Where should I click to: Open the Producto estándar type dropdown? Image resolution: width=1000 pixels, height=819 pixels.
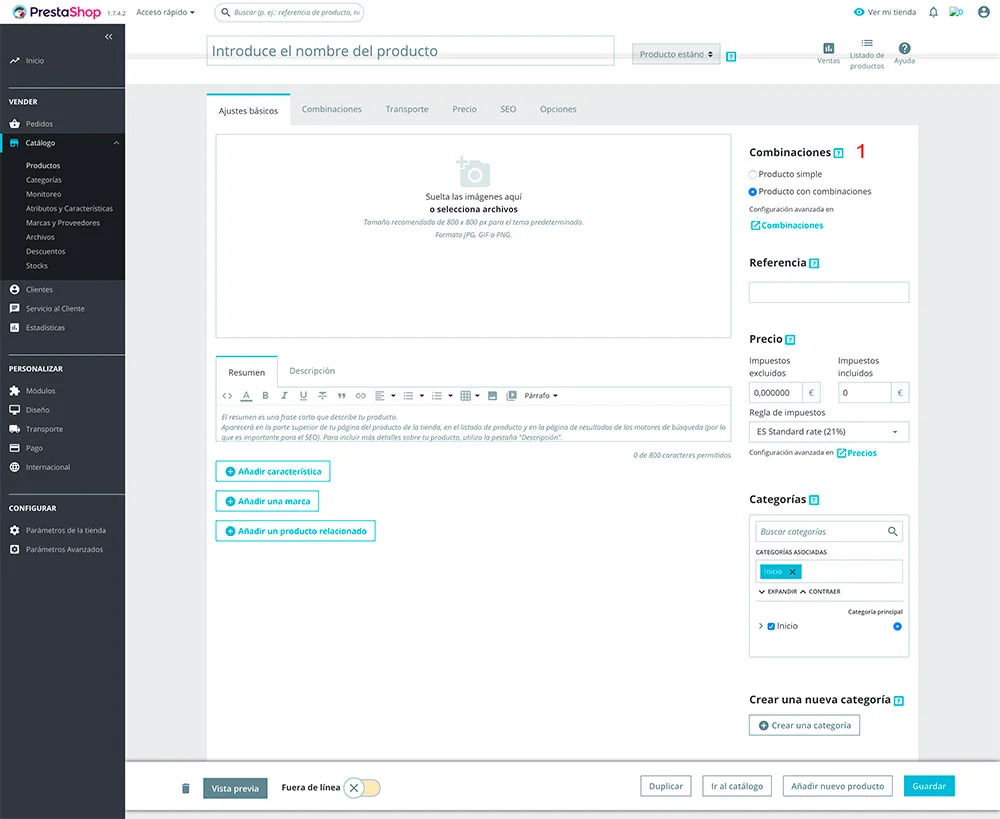676,54
